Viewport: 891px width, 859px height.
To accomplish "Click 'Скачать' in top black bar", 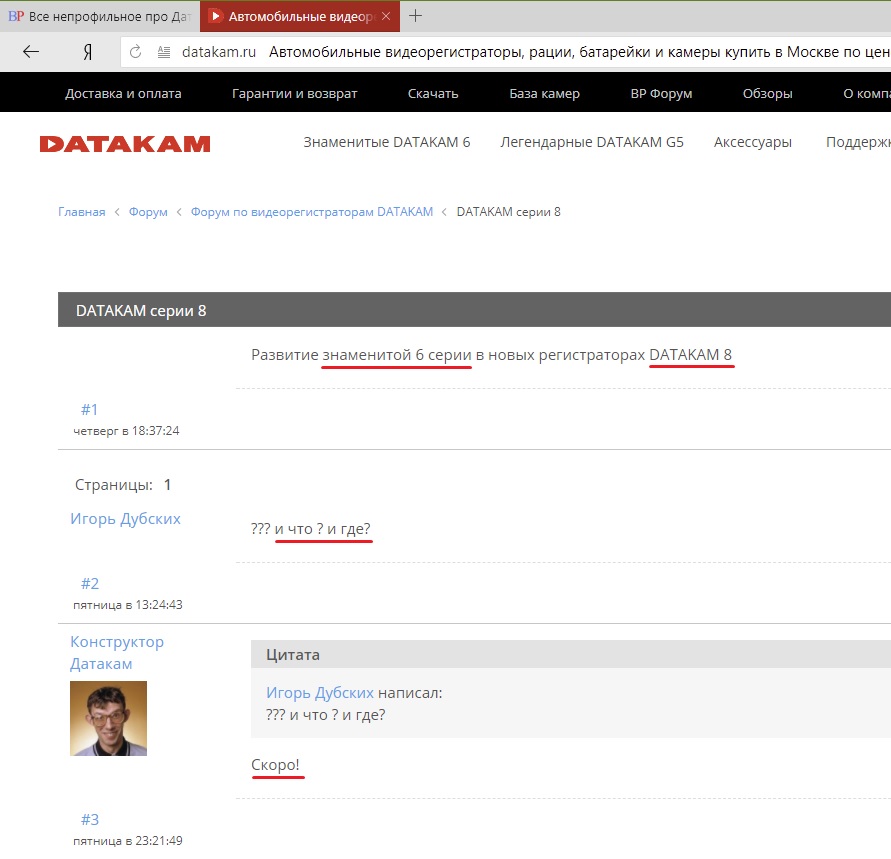I will (x=433, y=94).
